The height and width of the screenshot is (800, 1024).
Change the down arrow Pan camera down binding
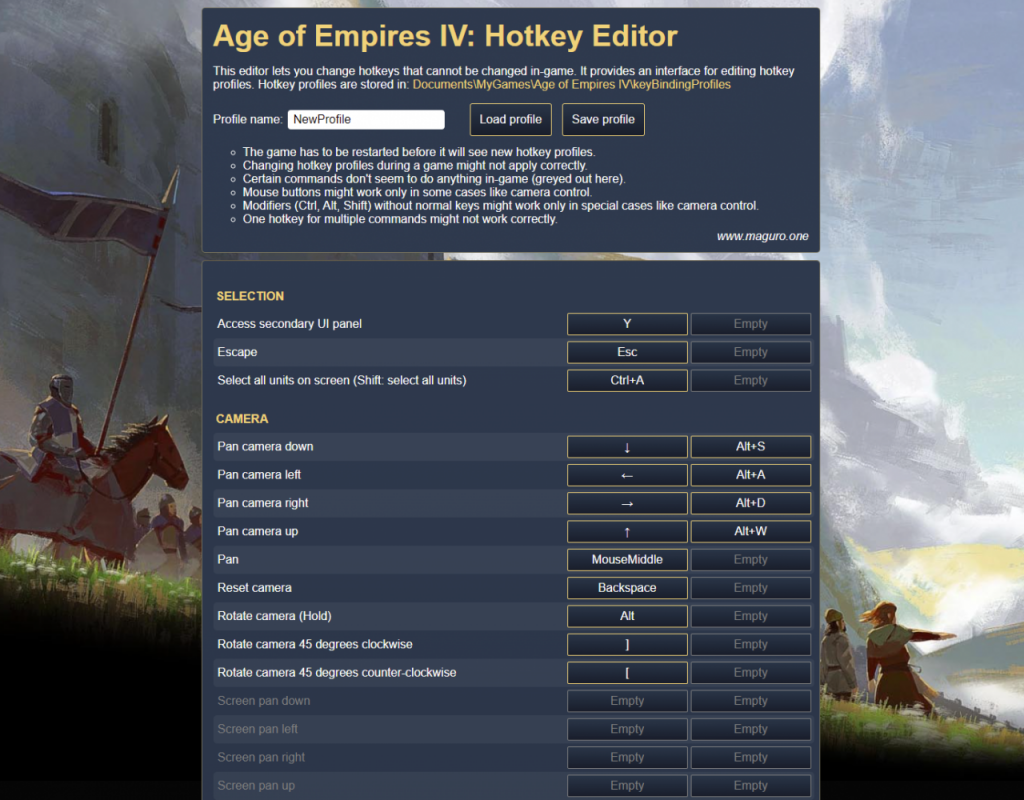627,447
